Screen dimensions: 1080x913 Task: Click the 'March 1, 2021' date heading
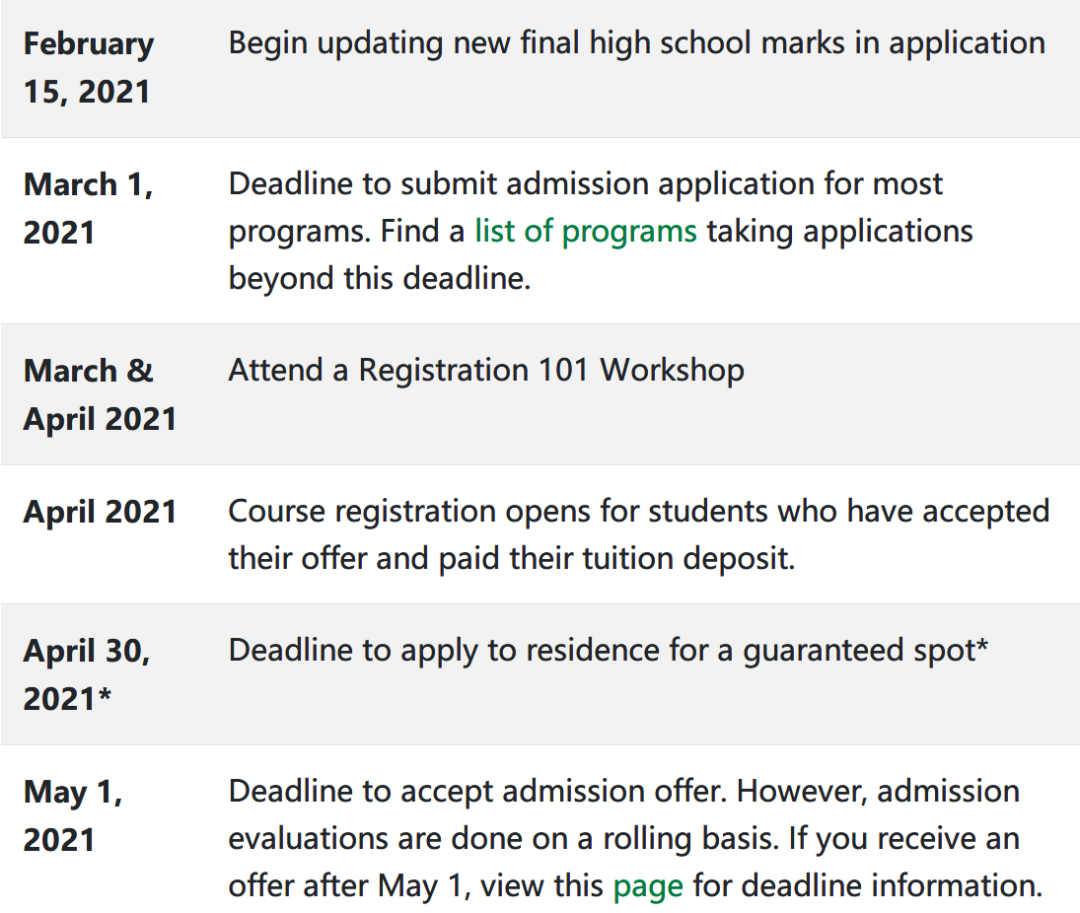point(88,209)
